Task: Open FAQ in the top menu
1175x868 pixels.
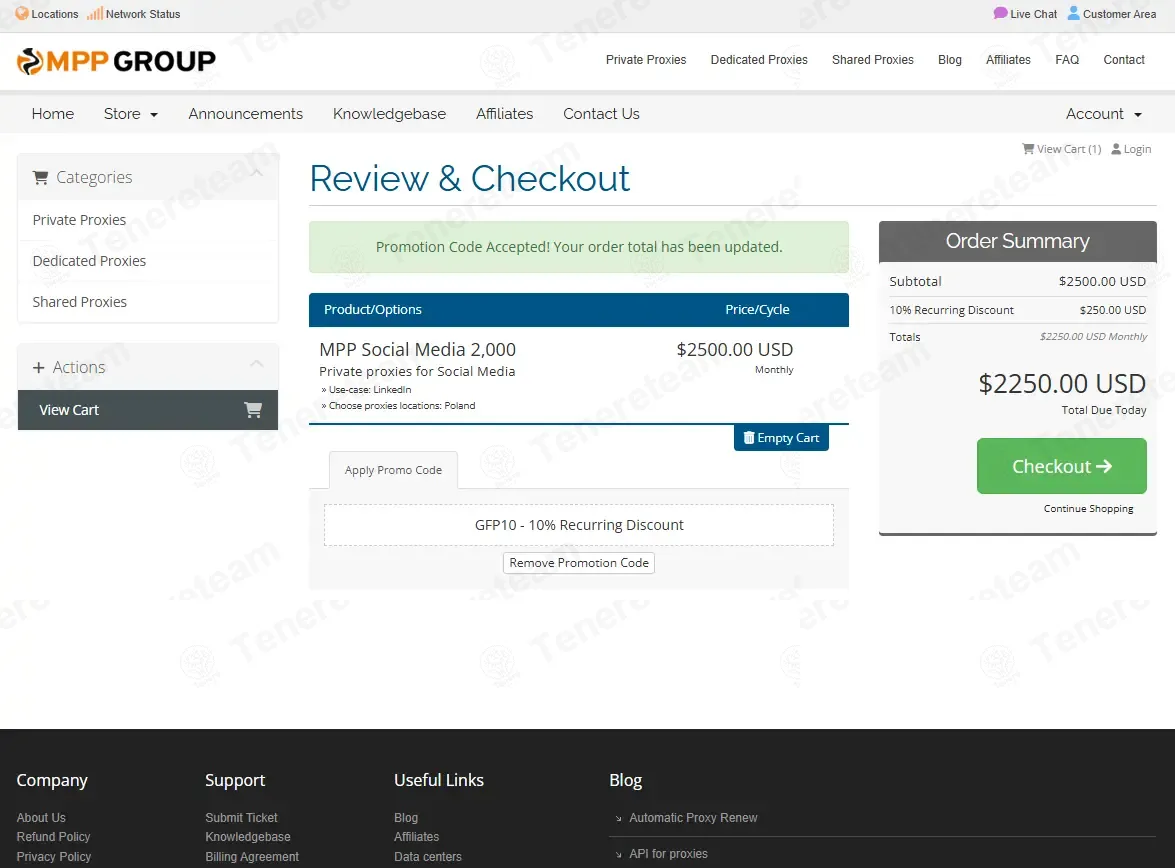Action: [1067, 60]
